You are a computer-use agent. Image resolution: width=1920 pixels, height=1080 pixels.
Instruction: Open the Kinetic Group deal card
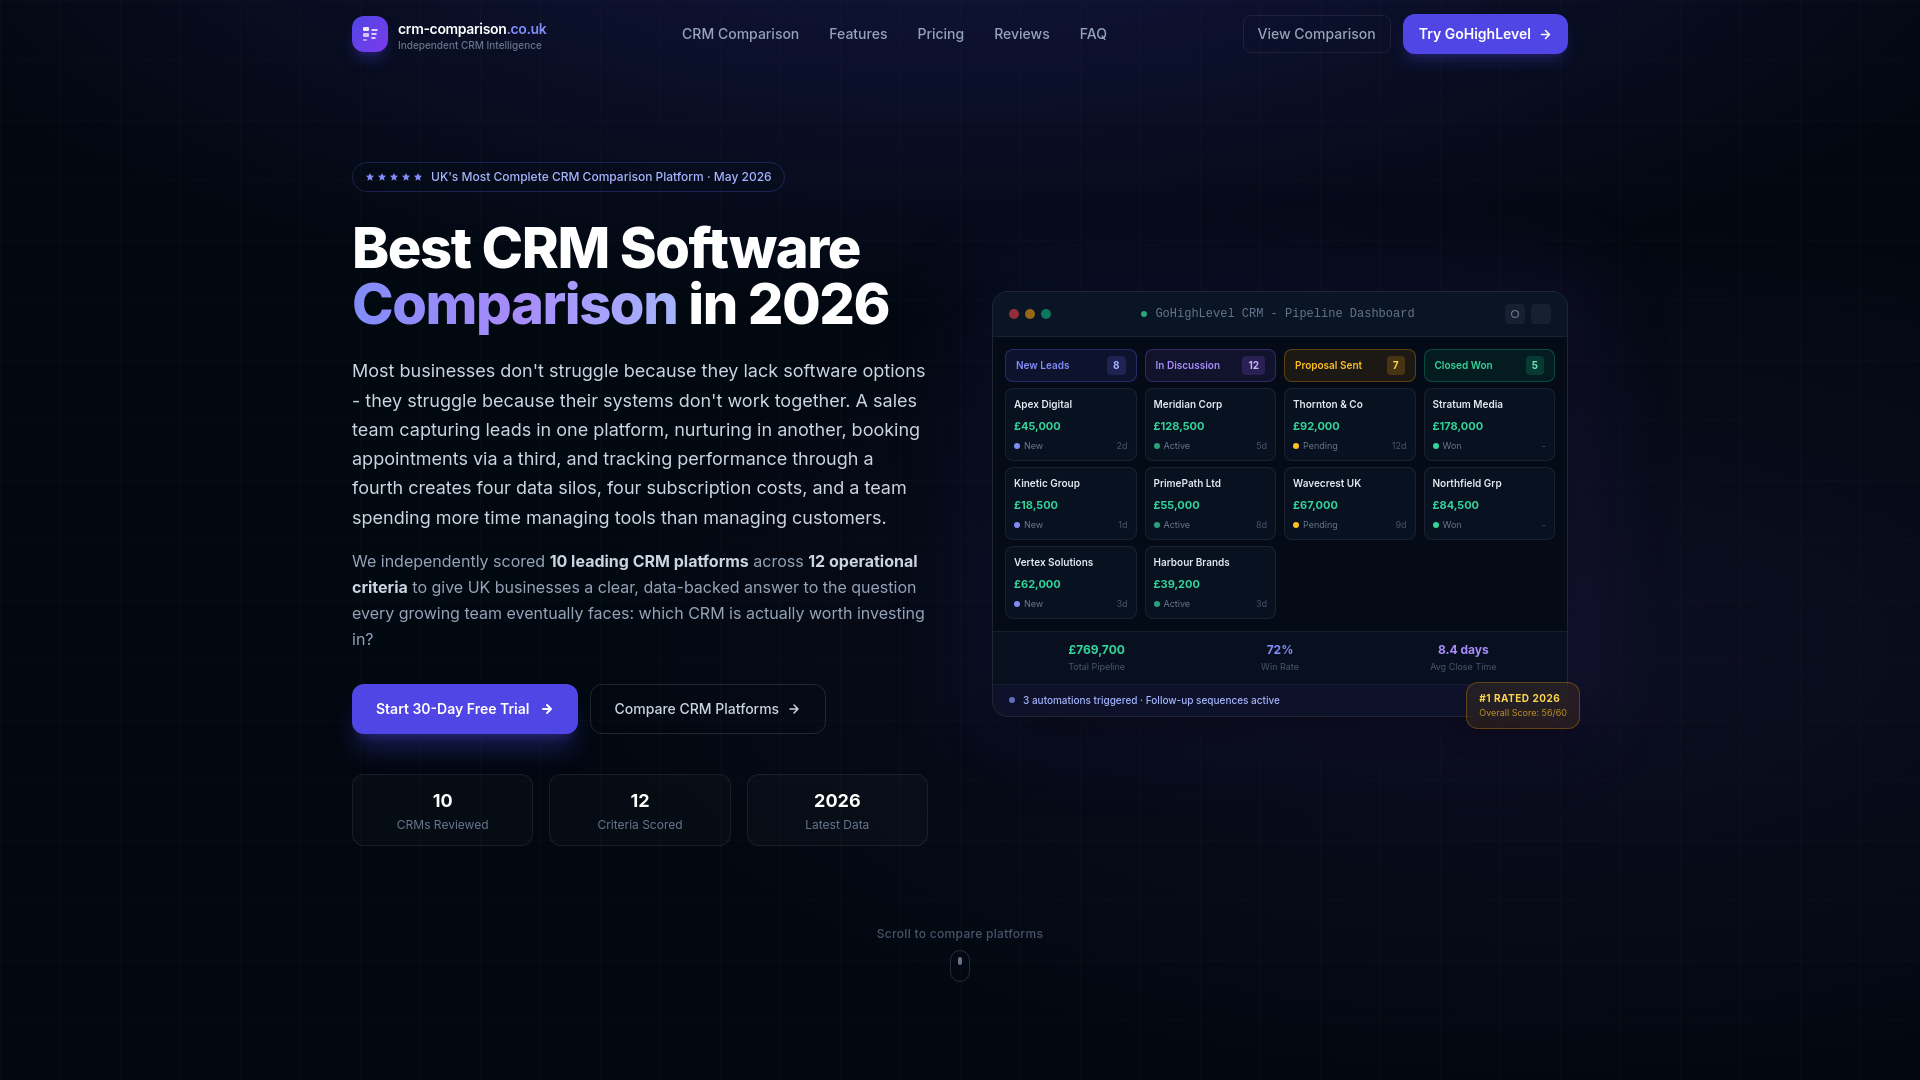(1070, 503)
